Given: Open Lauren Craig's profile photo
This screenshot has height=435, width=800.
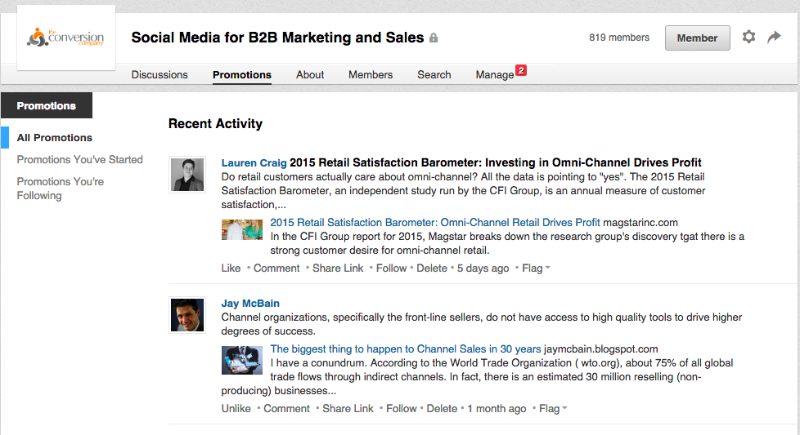Looking at the screenshot, I should click(x=187, y=174).
